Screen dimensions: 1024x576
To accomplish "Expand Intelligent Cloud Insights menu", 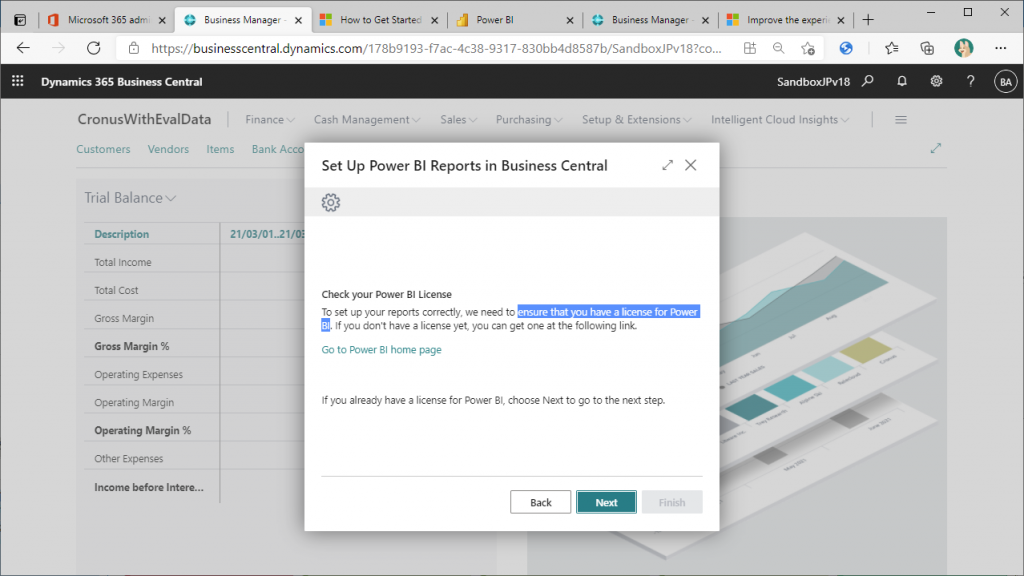I will (780, 120).
